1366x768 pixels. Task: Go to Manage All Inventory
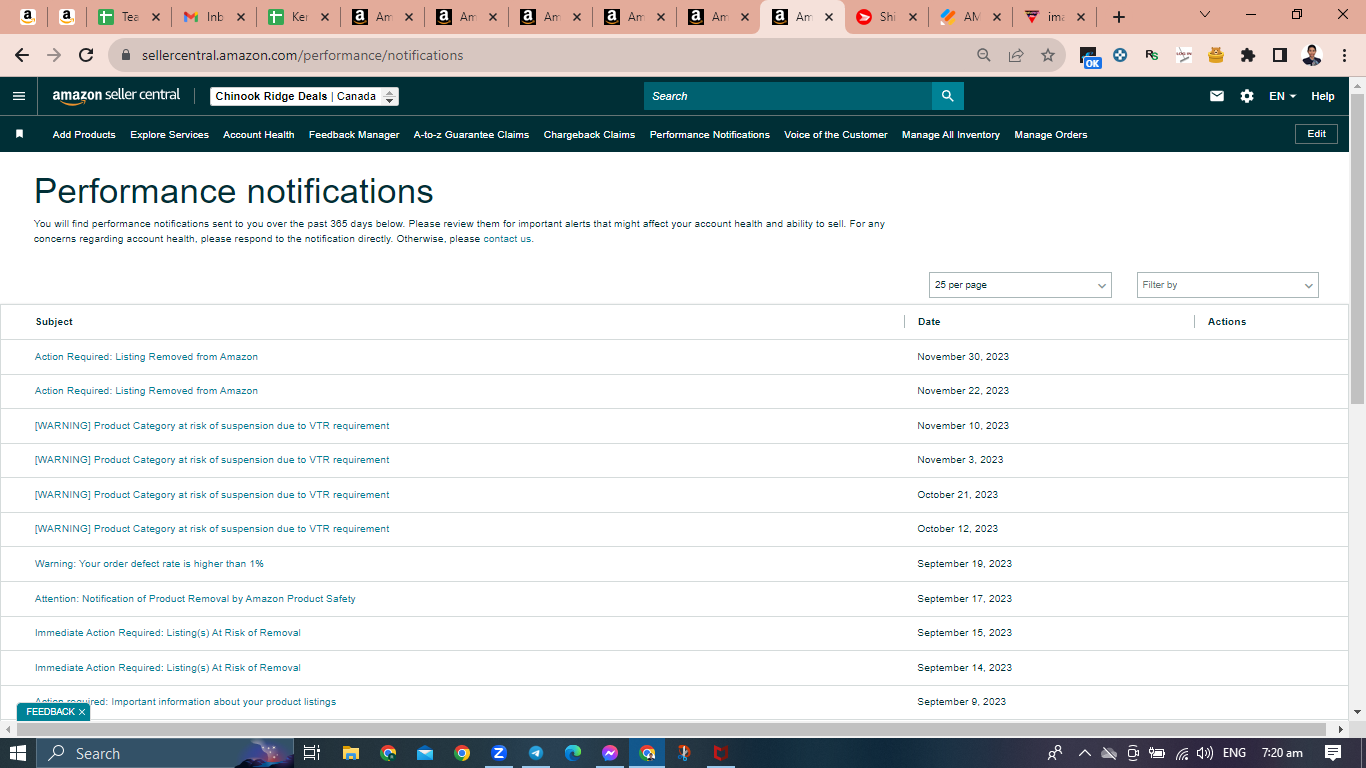tap(951, 134)
